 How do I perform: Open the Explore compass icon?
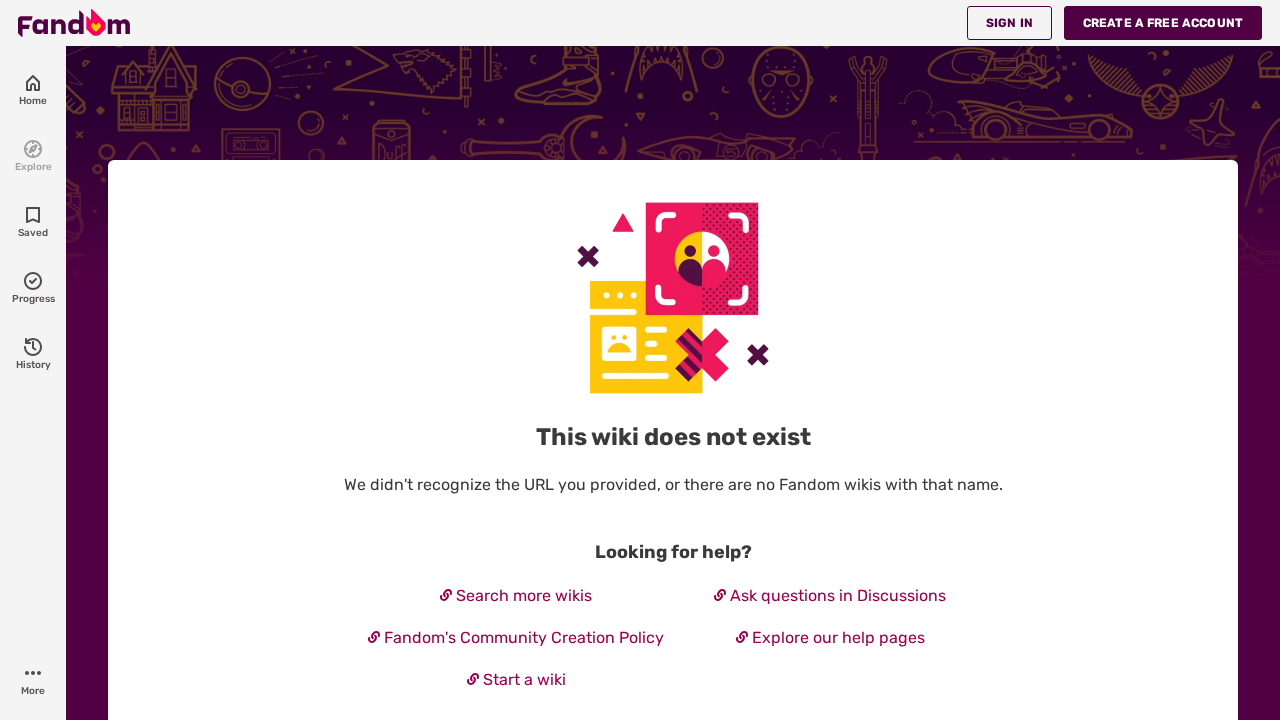coord(33,149)
